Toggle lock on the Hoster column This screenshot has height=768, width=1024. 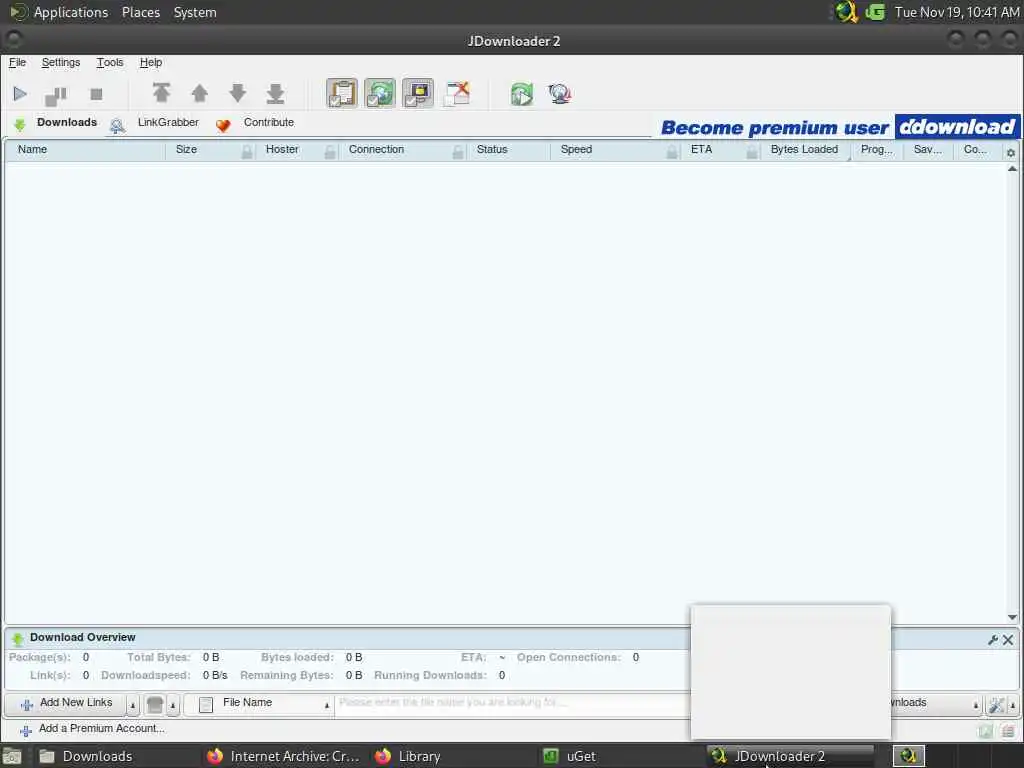tap(330, 152)
